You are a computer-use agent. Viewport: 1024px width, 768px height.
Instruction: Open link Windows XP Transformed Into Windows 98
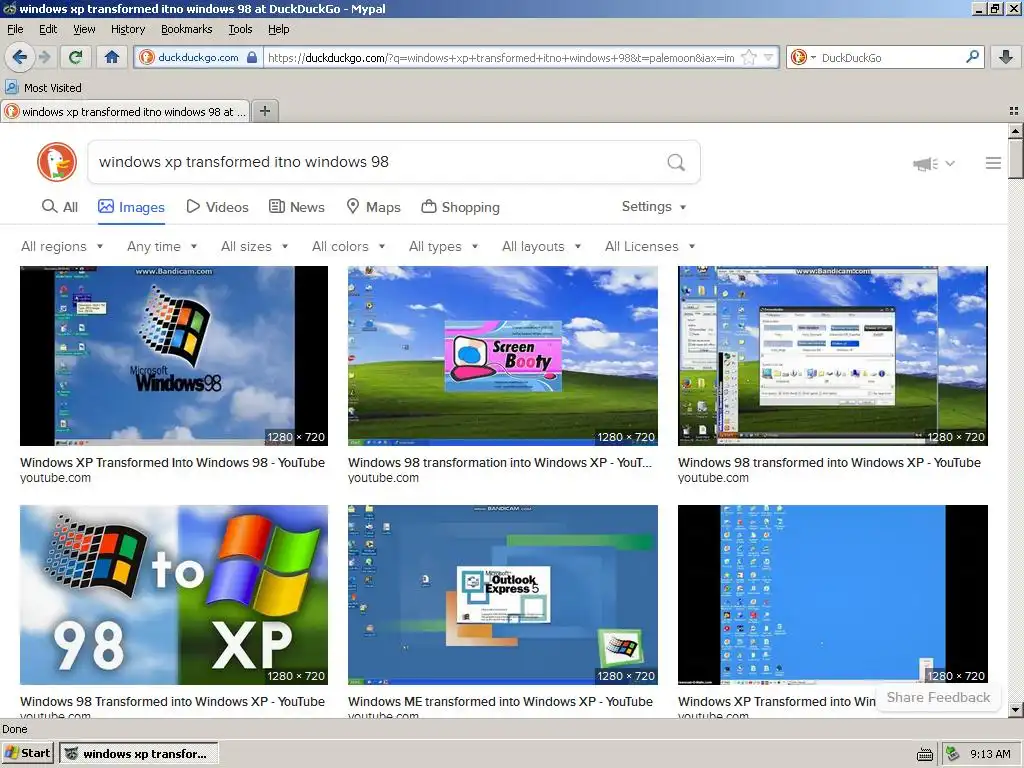click(172, 462)
